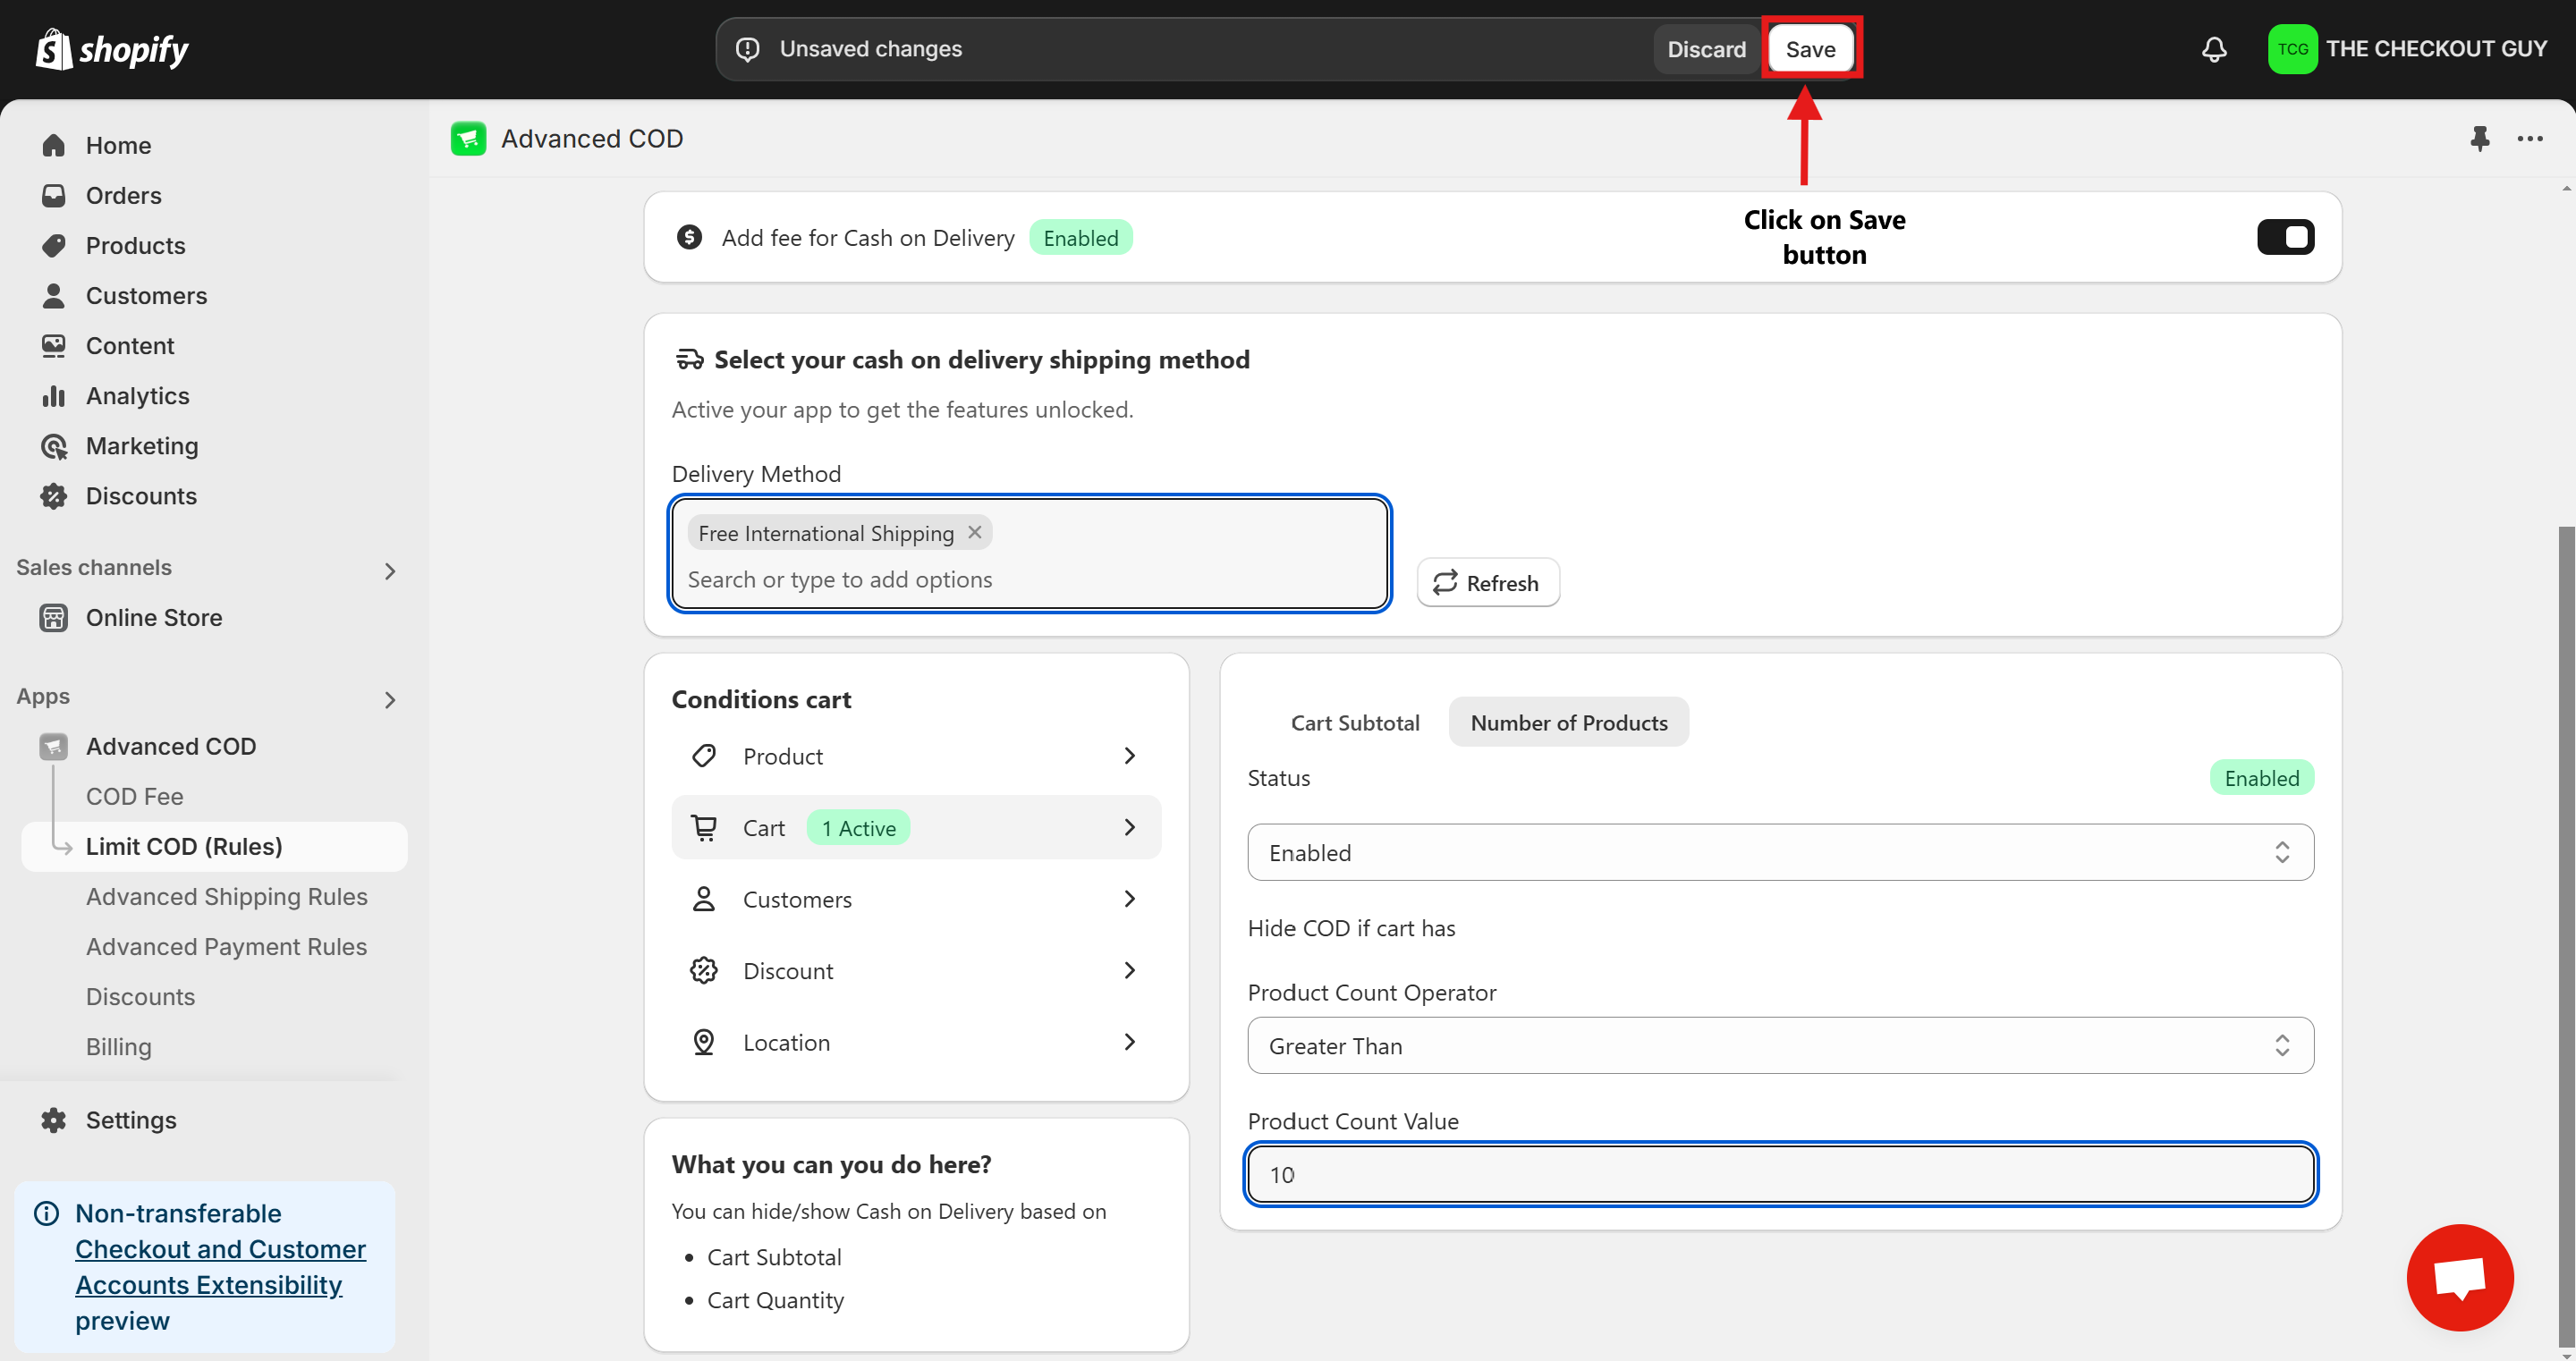
Task: Expand the Apps section chevron
Action: tap(391, 700)
